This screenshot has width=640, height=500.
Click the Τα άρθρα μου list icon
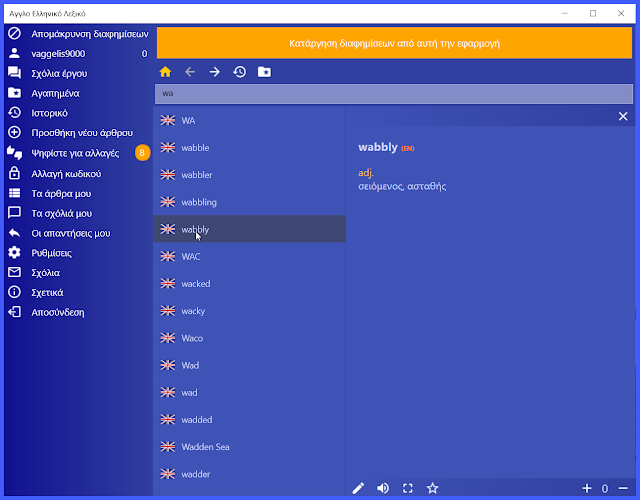click(14, 193)
